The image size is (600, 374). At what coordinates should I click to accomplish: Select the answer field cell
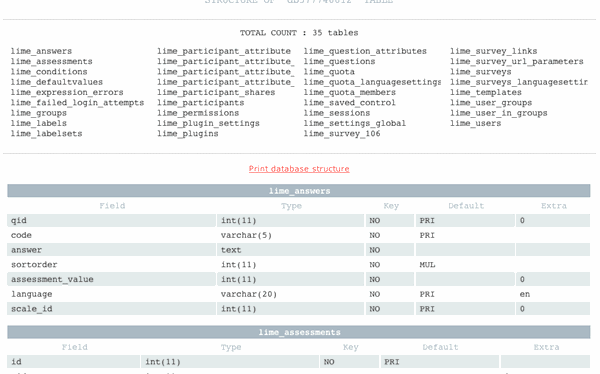(111, 250)
